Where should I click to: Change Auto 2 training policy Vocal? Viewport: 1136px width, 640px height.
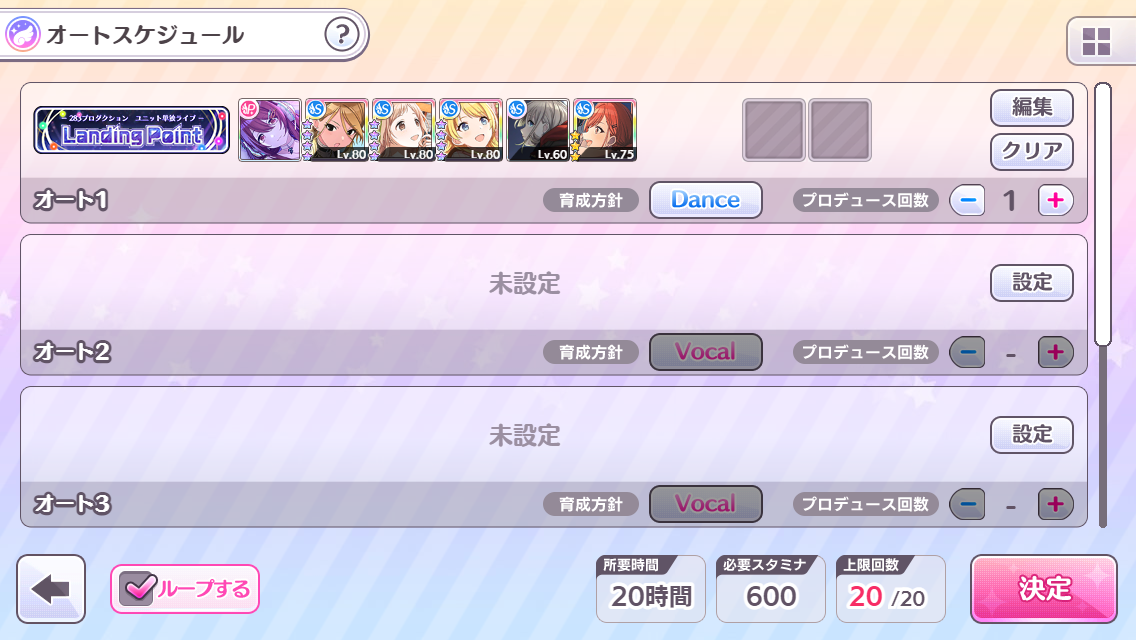click(706, 352)
